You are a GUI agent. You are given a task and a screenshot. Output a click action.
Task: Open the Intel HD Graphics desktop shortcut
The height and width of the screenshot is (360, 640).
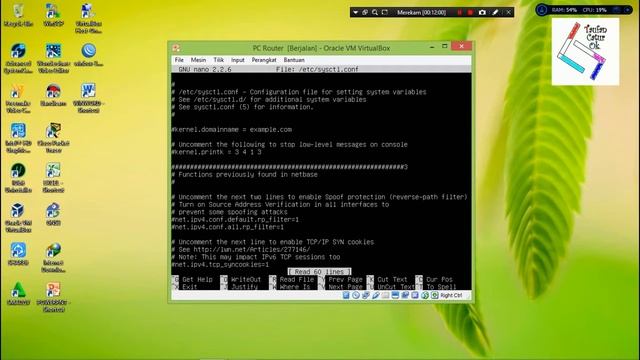pyautogui.click(x=18, y=138)
